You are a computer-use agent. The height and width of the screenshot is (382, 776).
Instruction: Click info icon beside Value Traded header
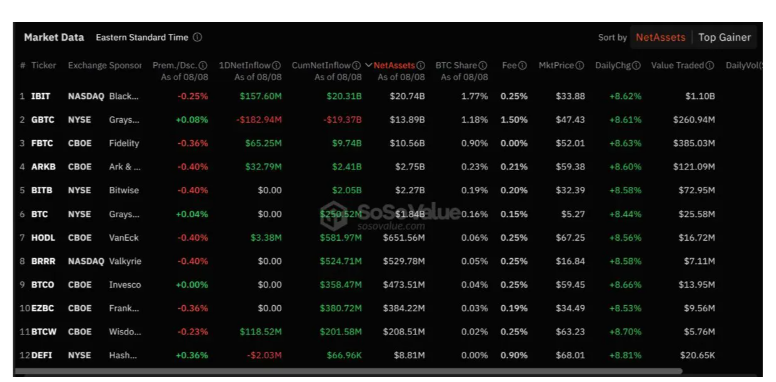(x=710, y=65)
